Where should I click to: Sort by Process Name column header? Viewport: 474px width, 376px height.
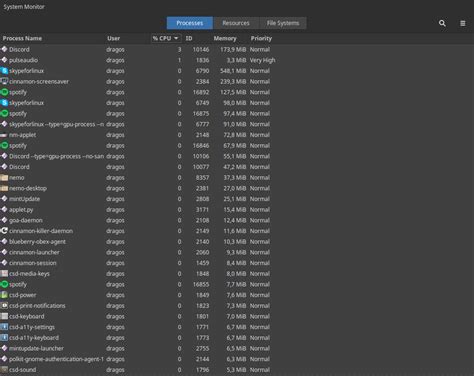[22, 38]
